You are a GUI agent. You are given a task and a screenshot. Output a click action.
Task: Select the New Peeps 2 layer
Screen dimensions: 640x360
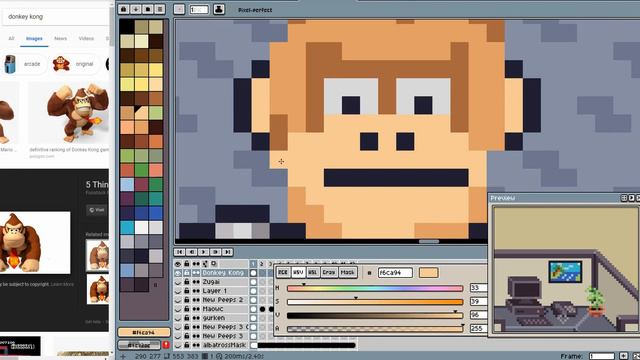click(x=224, y=300)
